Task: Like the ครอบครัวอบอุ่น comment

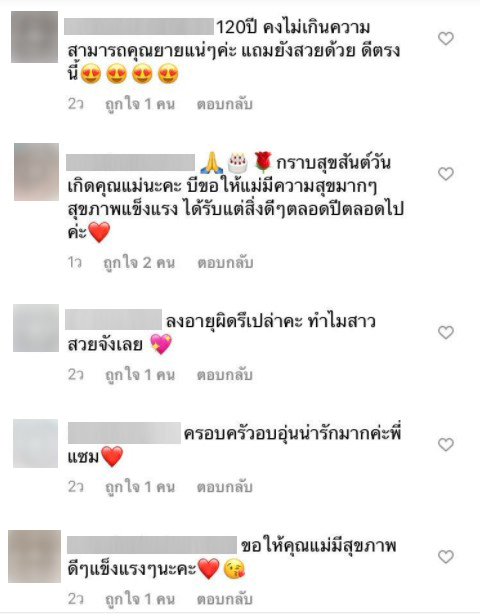Action: click(446, 444)
